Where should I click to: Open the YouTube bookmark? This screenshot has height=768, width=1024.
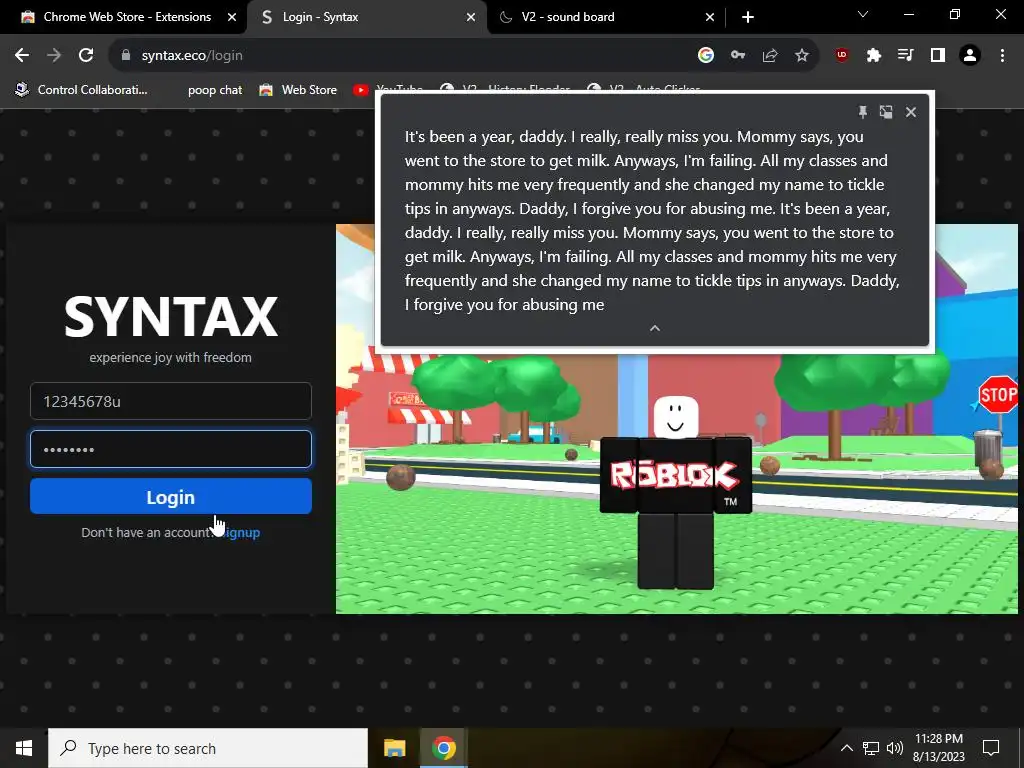pos(388,89)
